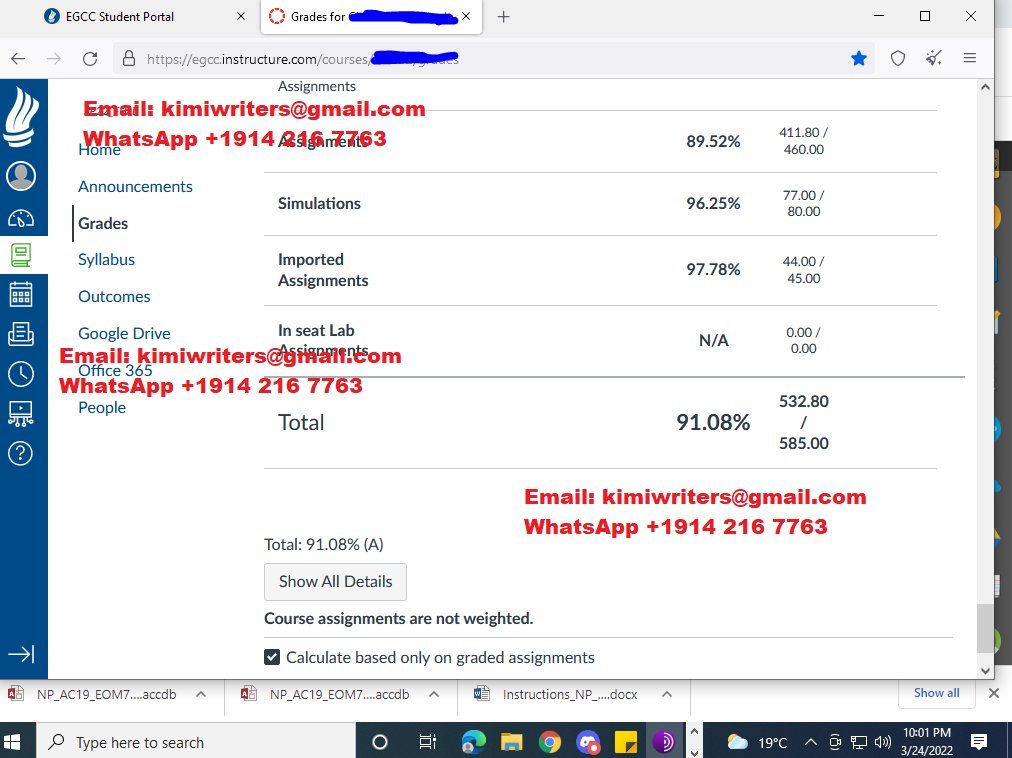Open Discord from the taskbar
Image resolution: width=1012 pixels, height=758 pixels.
point(588,742)
